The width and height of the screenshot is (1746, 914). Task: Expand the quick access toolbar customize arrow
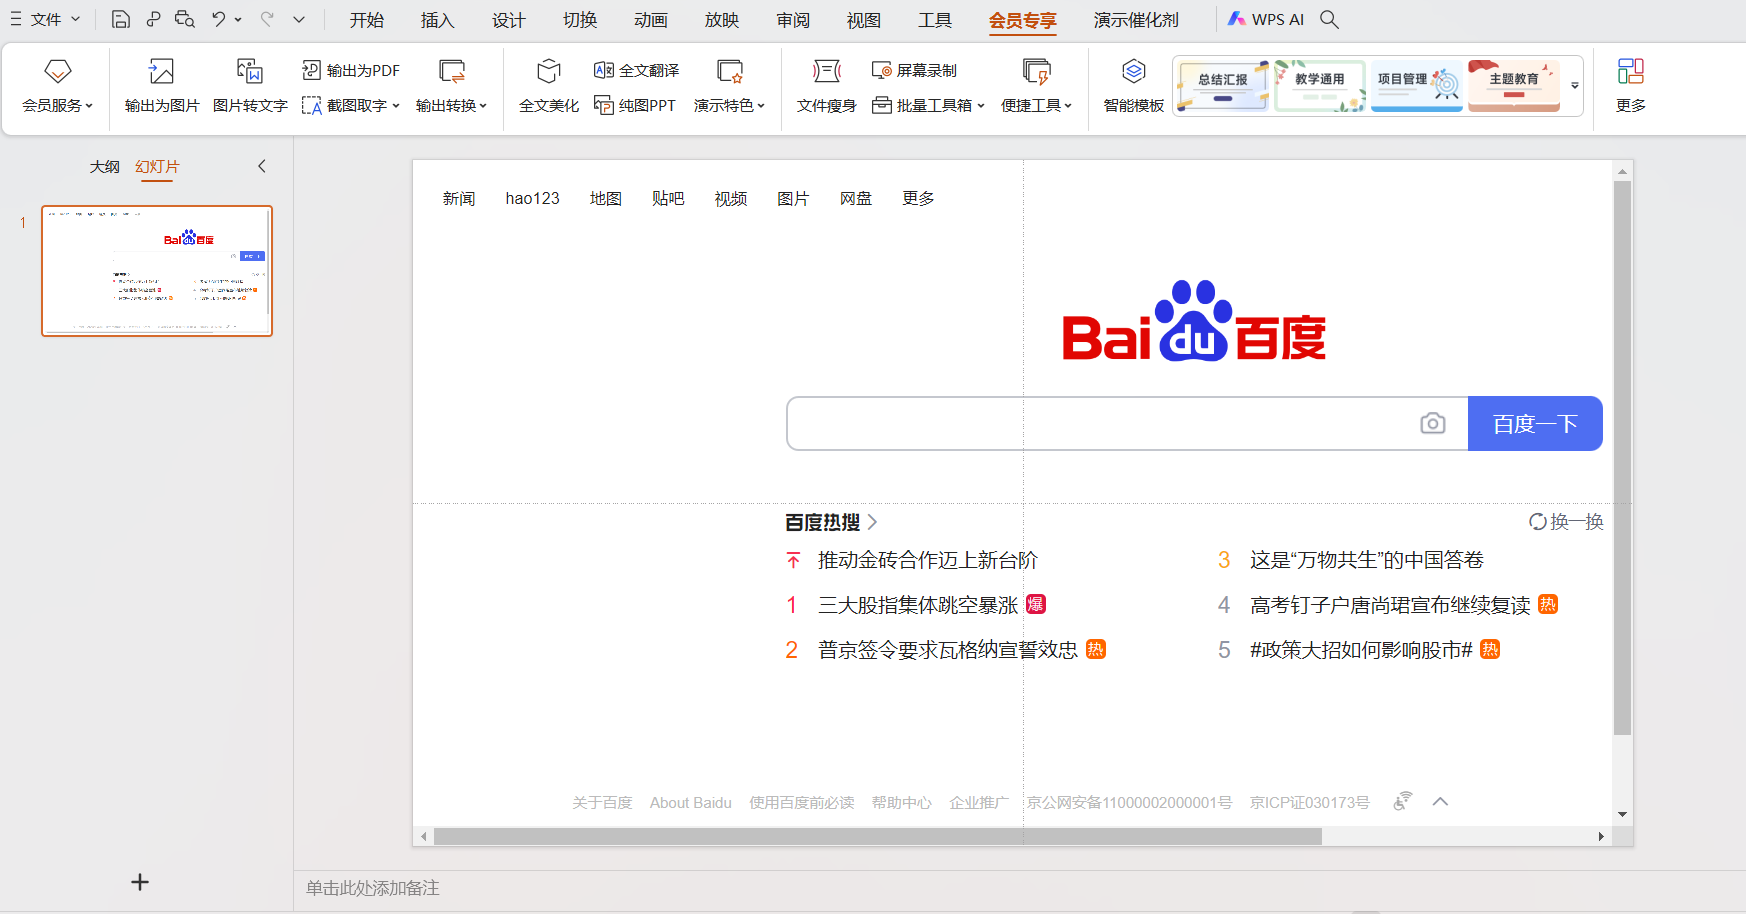(298, 19)
